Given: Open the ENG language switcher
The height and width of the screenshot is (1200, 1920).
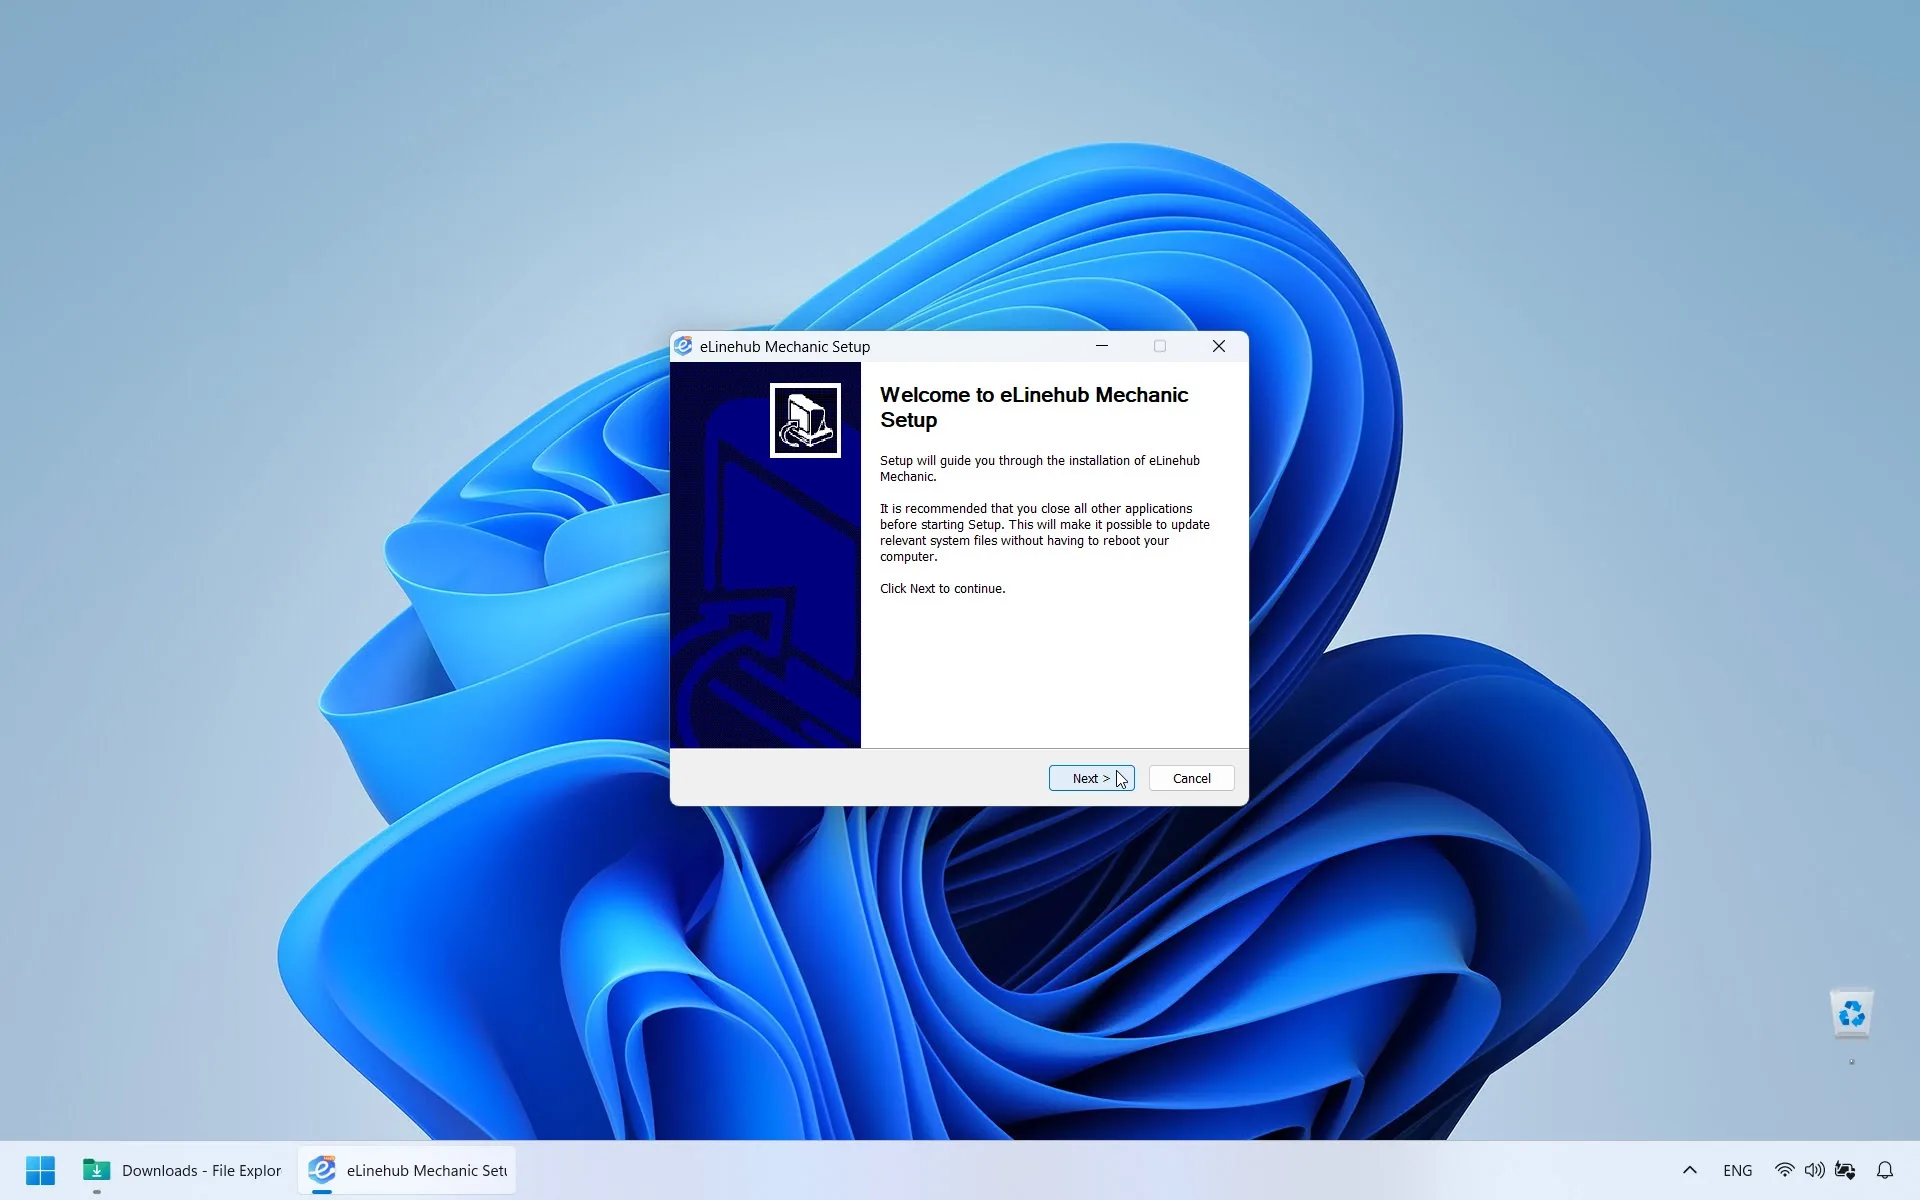Looking at the screenshot, I should (x=1738, y=1170).
